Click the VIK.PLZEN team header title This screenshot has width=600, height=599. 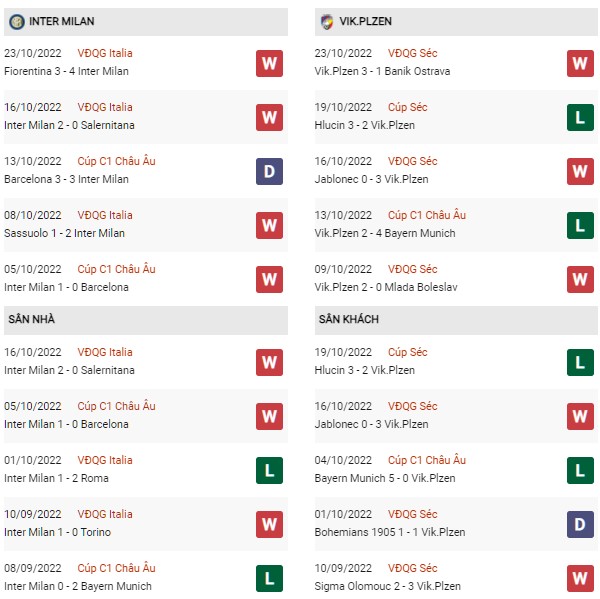pyautogui.click(x=365, y=21)
